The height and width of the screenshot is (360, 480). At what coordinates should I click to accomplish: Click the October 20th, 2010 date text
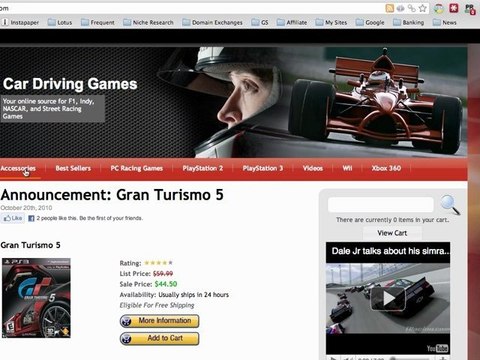[26, 208]
